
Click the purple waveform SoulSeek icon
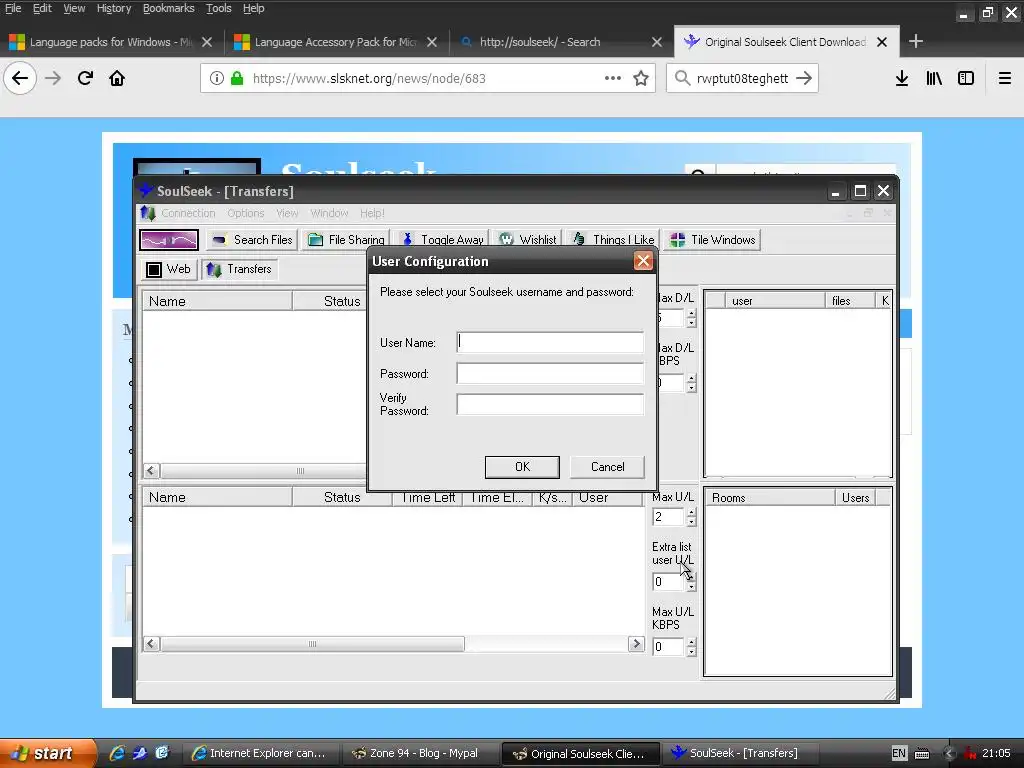click(168, 240)
